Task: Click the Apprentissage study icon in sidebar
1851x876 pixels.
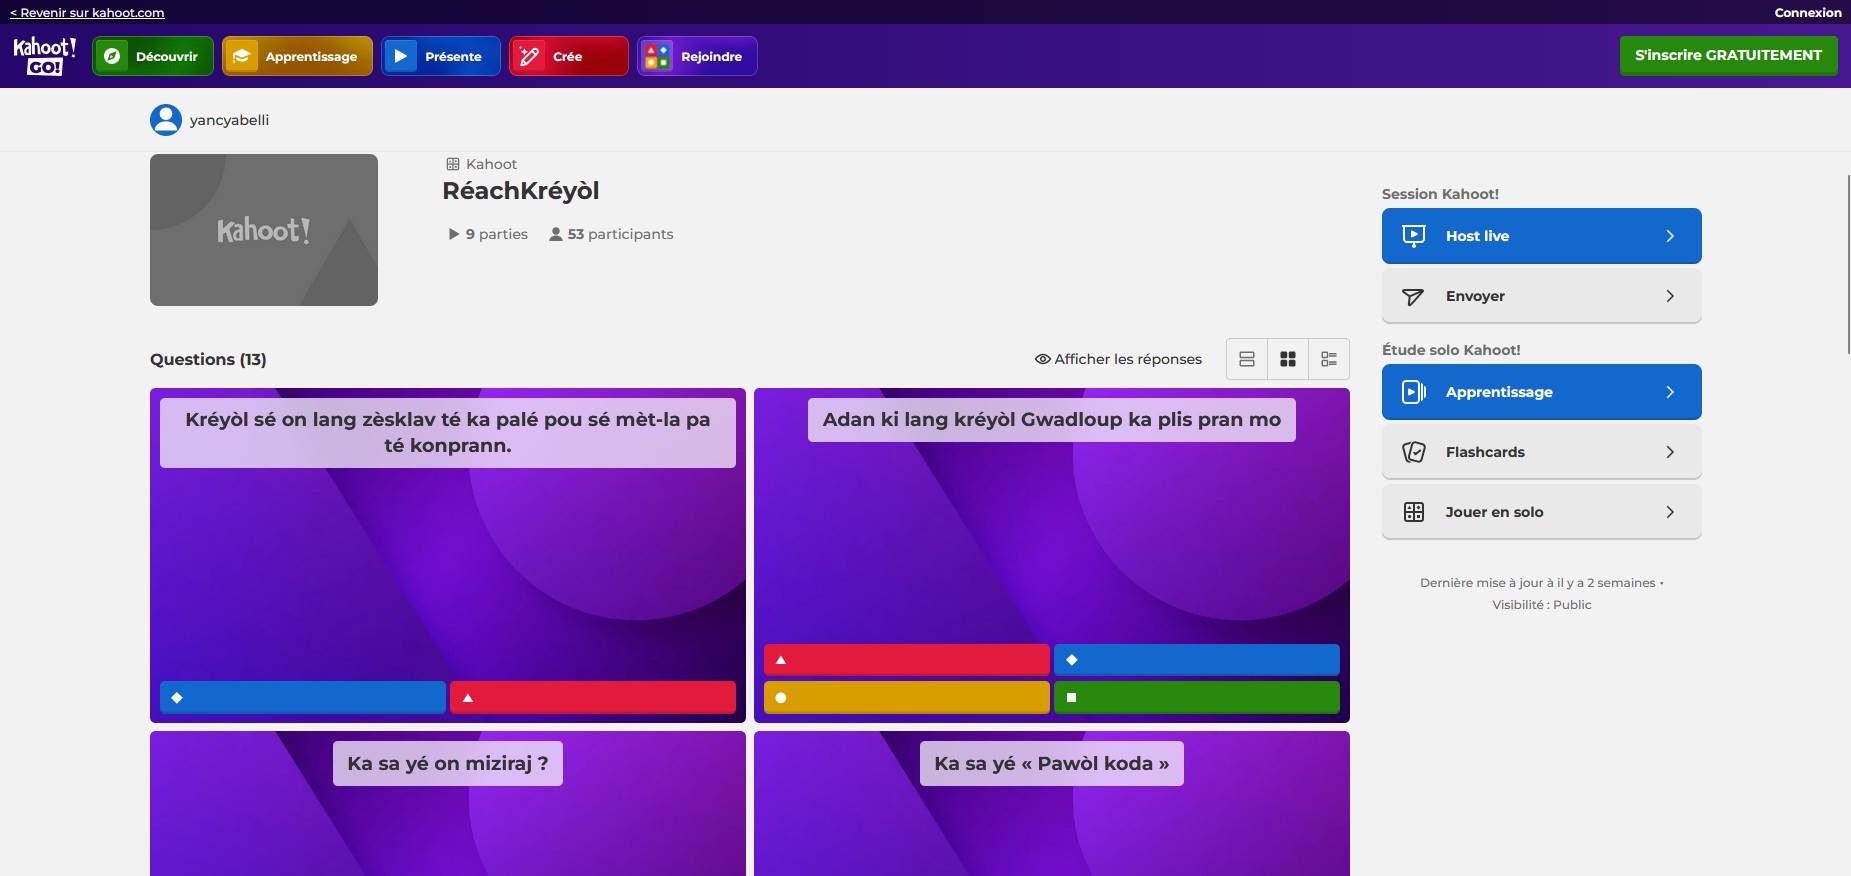Action: point(1413,392)
